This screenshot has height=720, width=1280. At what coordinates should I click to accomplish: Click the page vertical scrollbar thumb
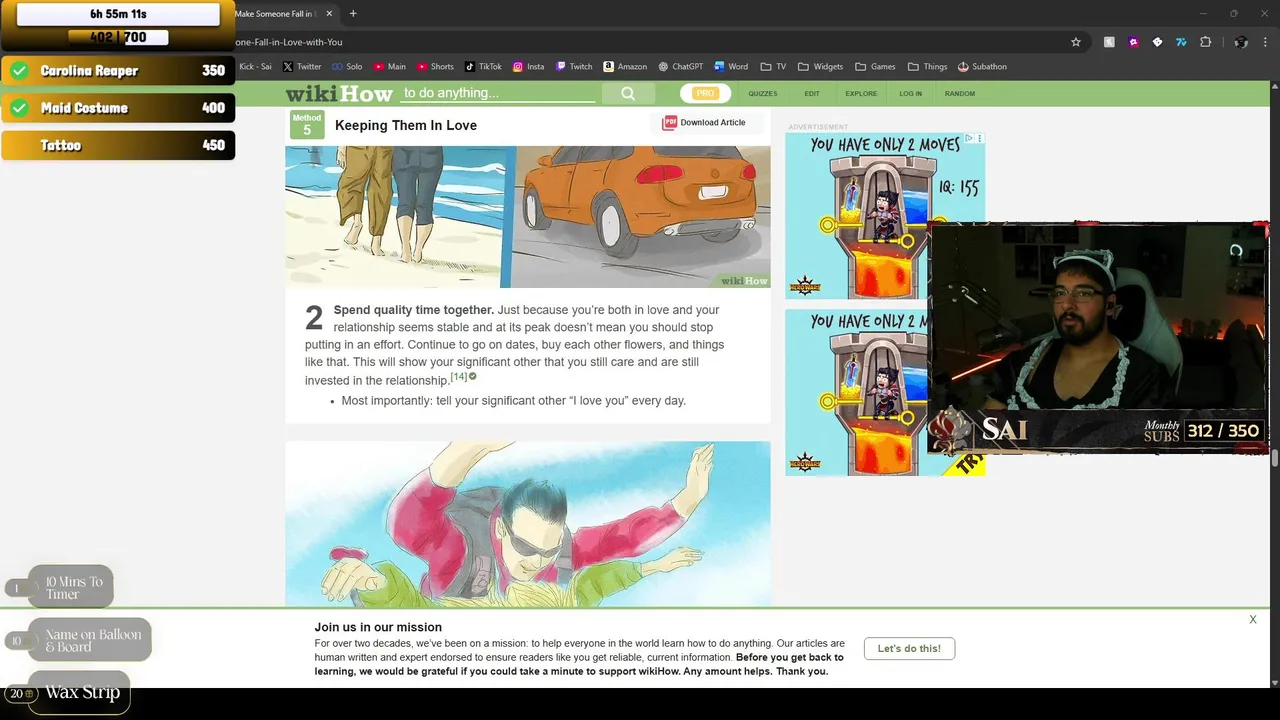coord(1274,459)
